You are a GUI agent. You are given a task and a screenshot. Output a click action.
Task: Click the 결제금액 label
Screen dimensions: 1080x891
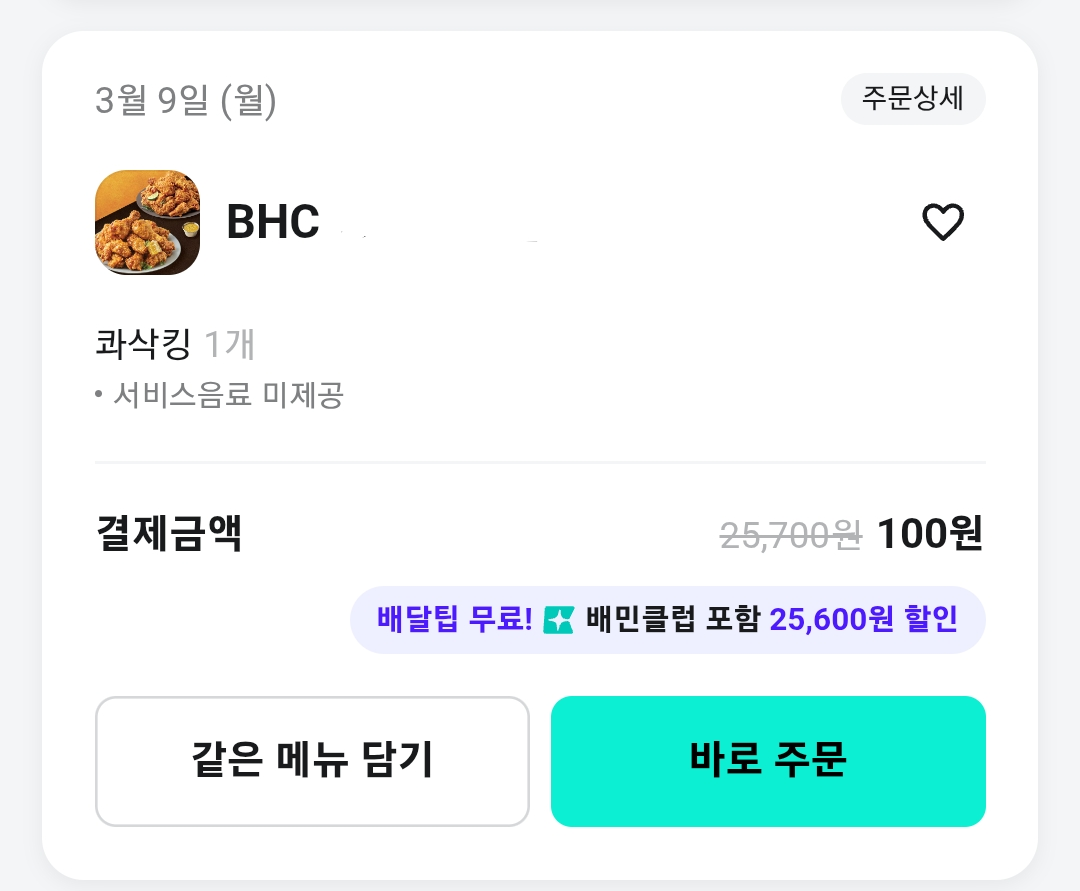click(169, 534)
